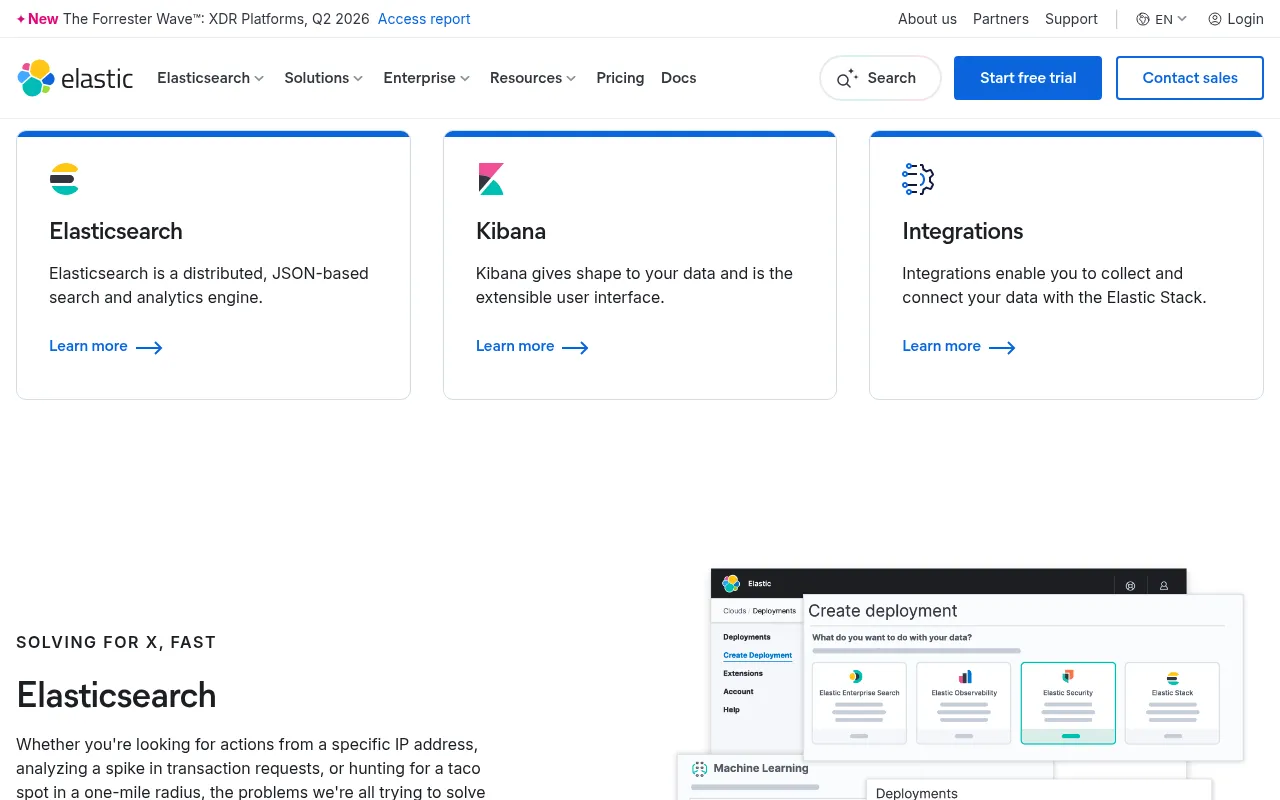Open the Enterprise dropdown menu
This screenshot has width=1280, height=800.
427,78
